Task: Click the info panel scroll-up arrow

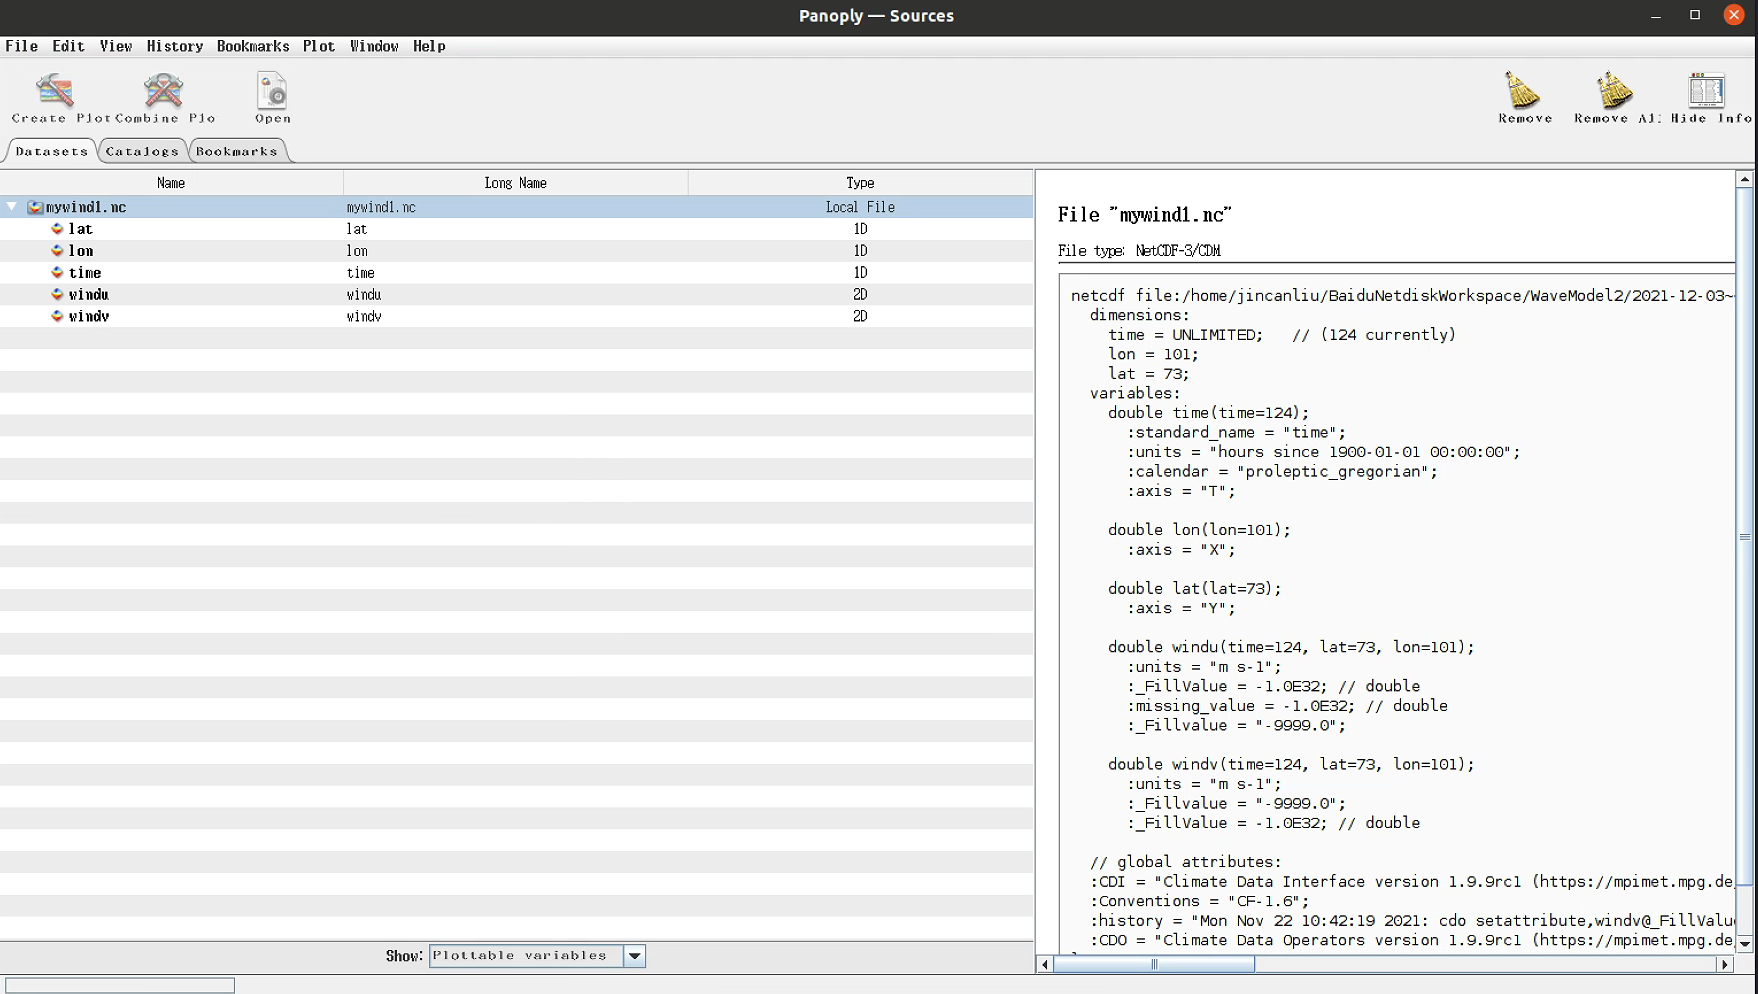Action: (1744, 180)
